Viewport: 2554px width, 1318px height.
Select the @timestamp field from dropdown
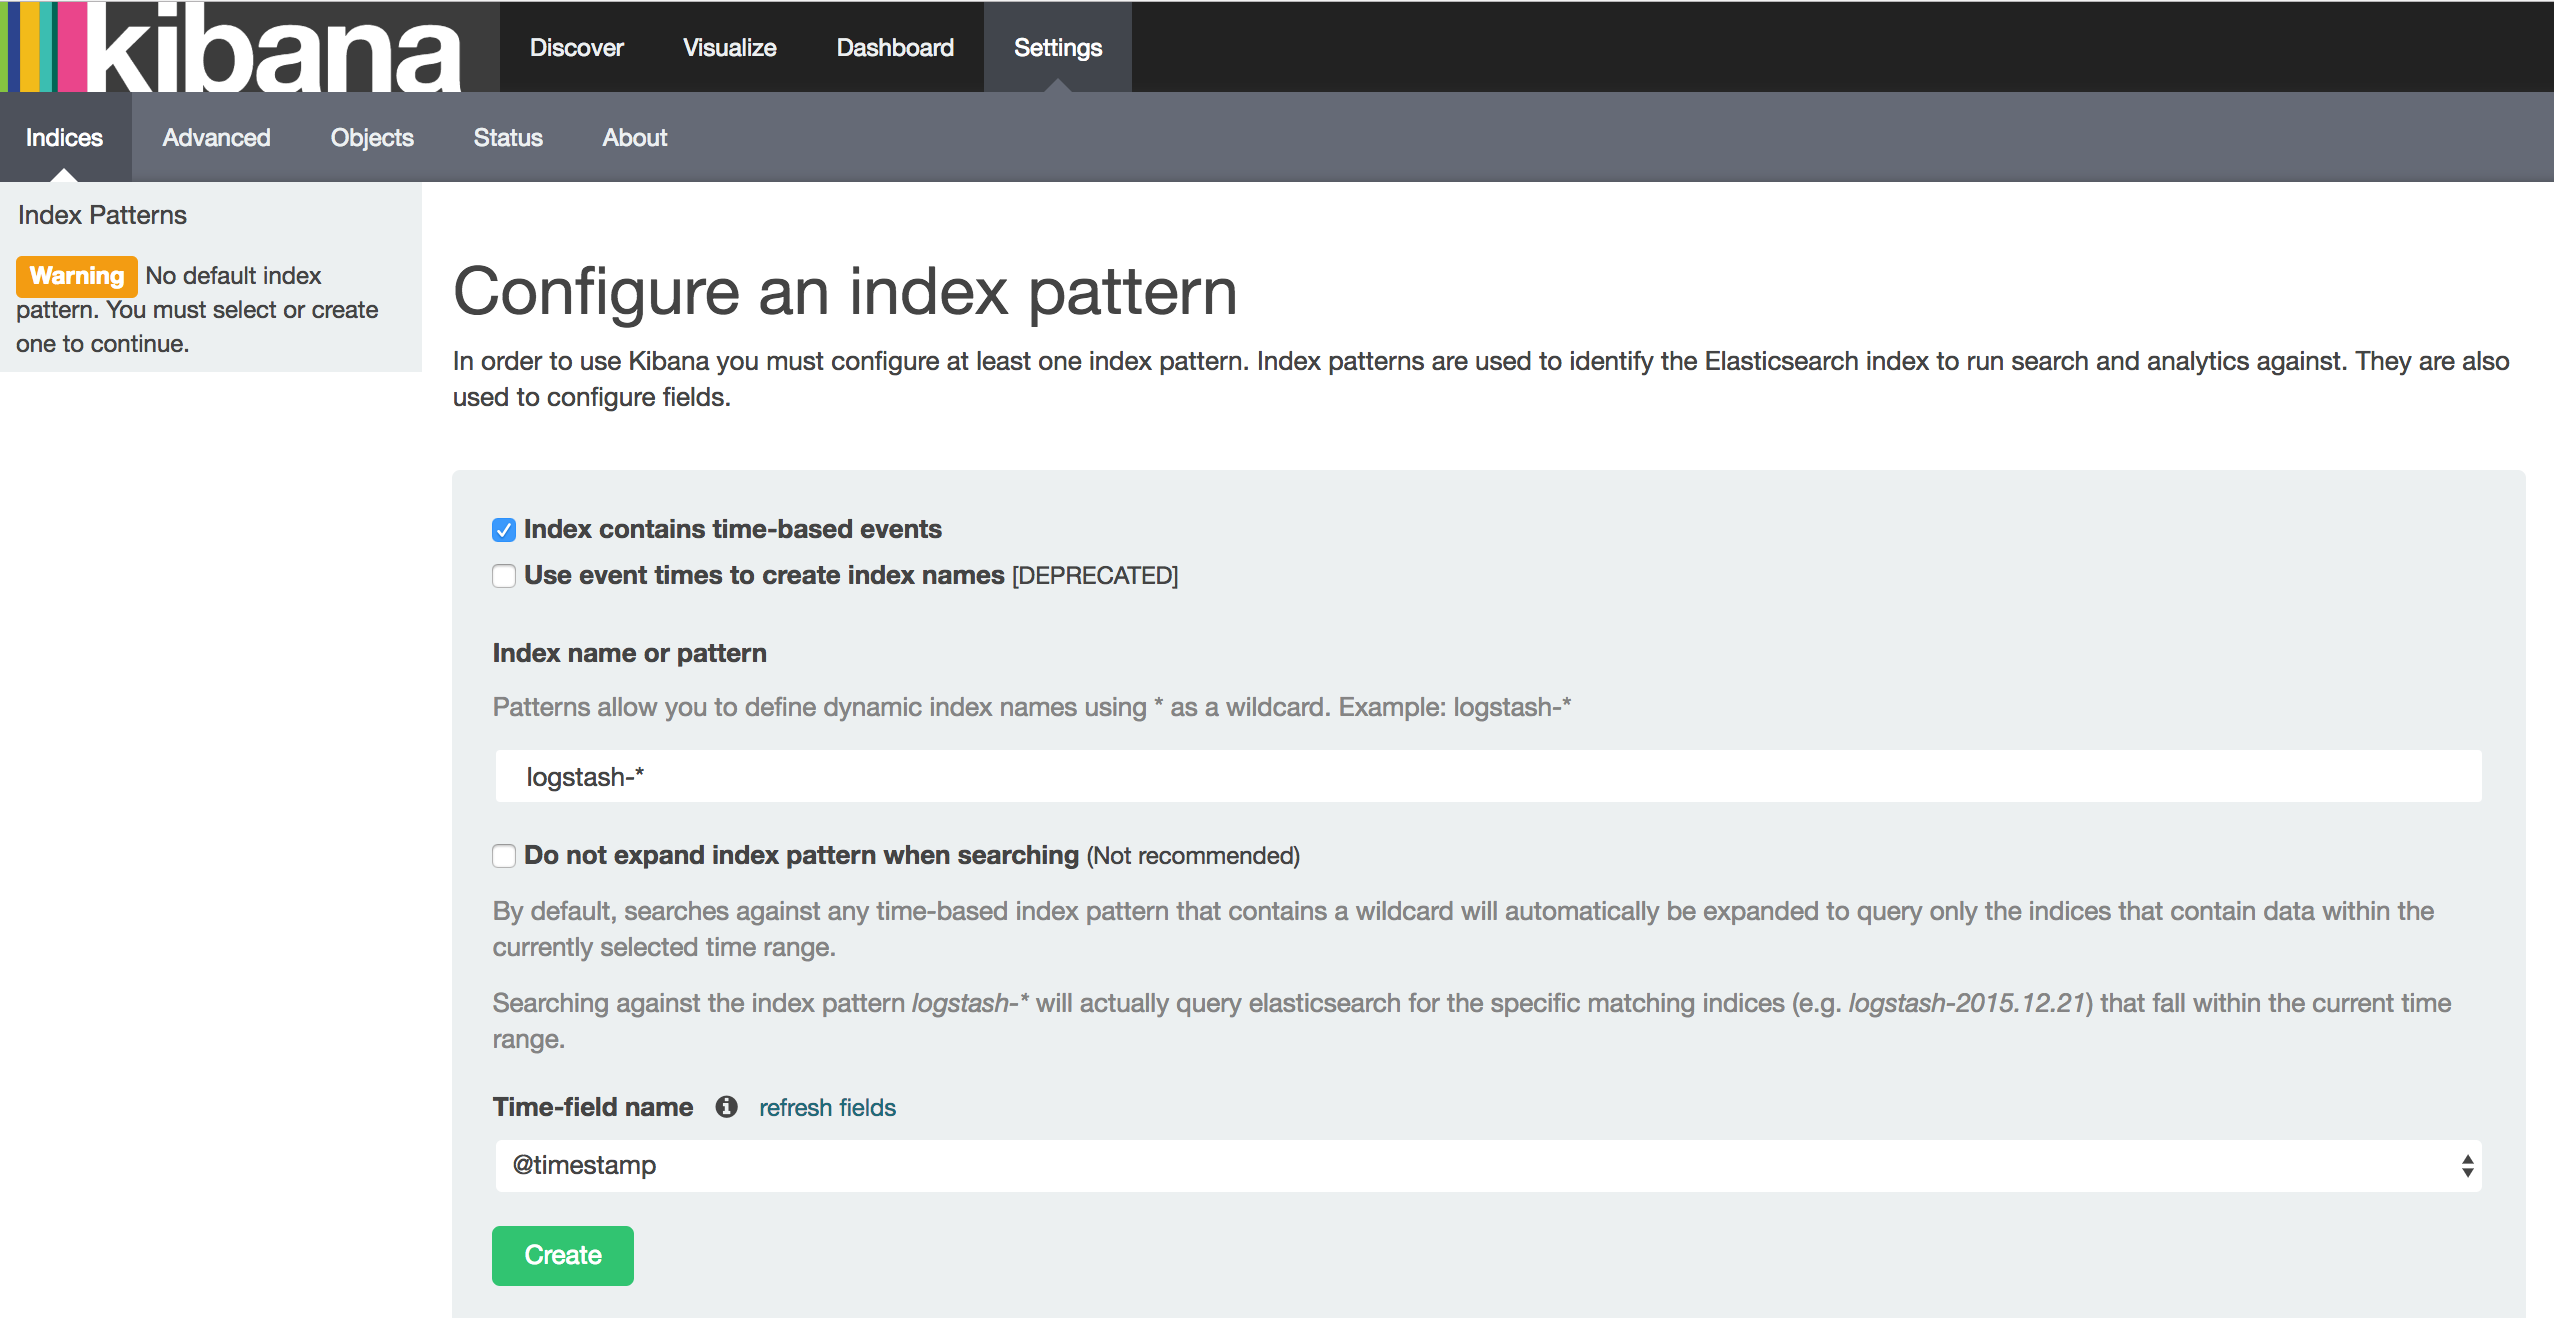point(1487,1165)
